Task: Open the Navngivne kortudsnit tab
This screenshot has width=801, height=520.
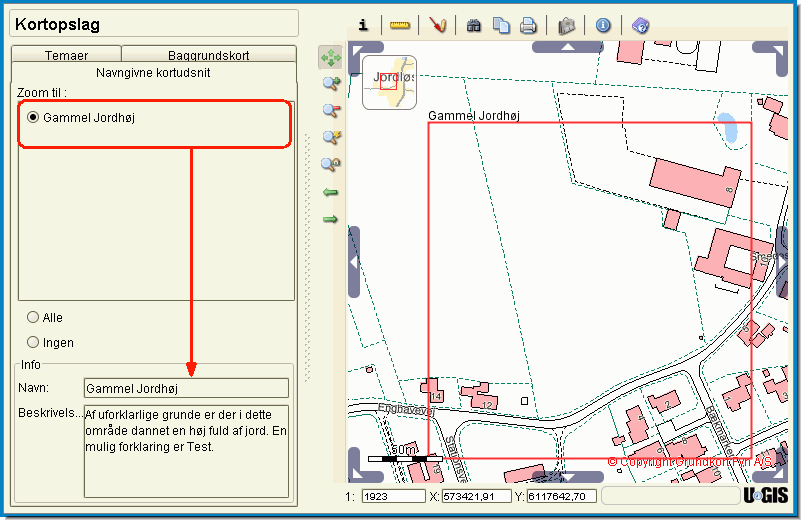Action: 153,73
